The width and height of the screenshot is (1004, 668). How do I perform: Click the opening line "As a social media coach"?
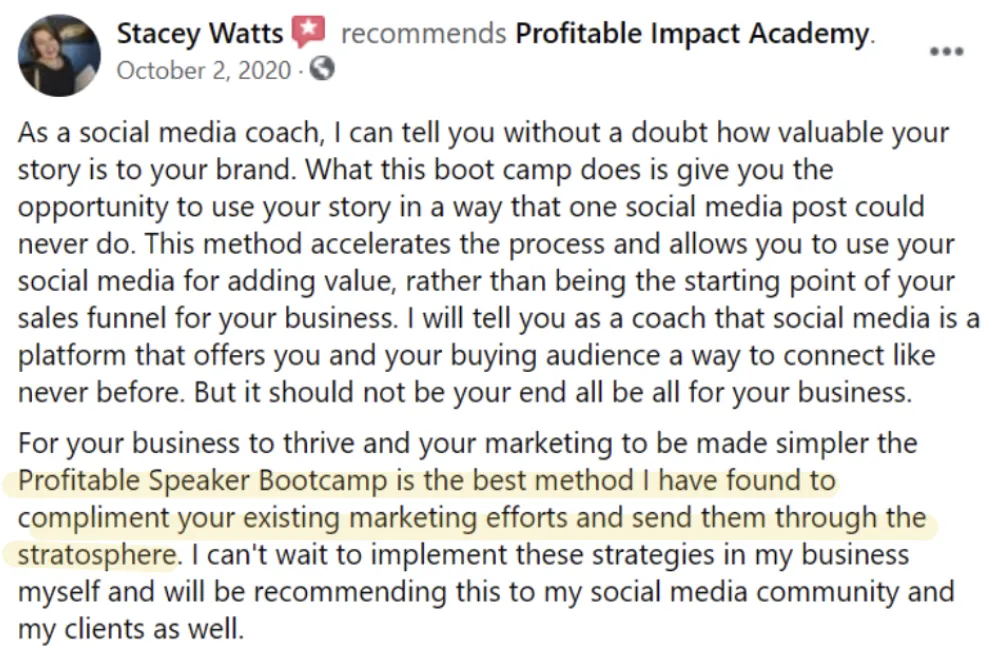point(168,133)
